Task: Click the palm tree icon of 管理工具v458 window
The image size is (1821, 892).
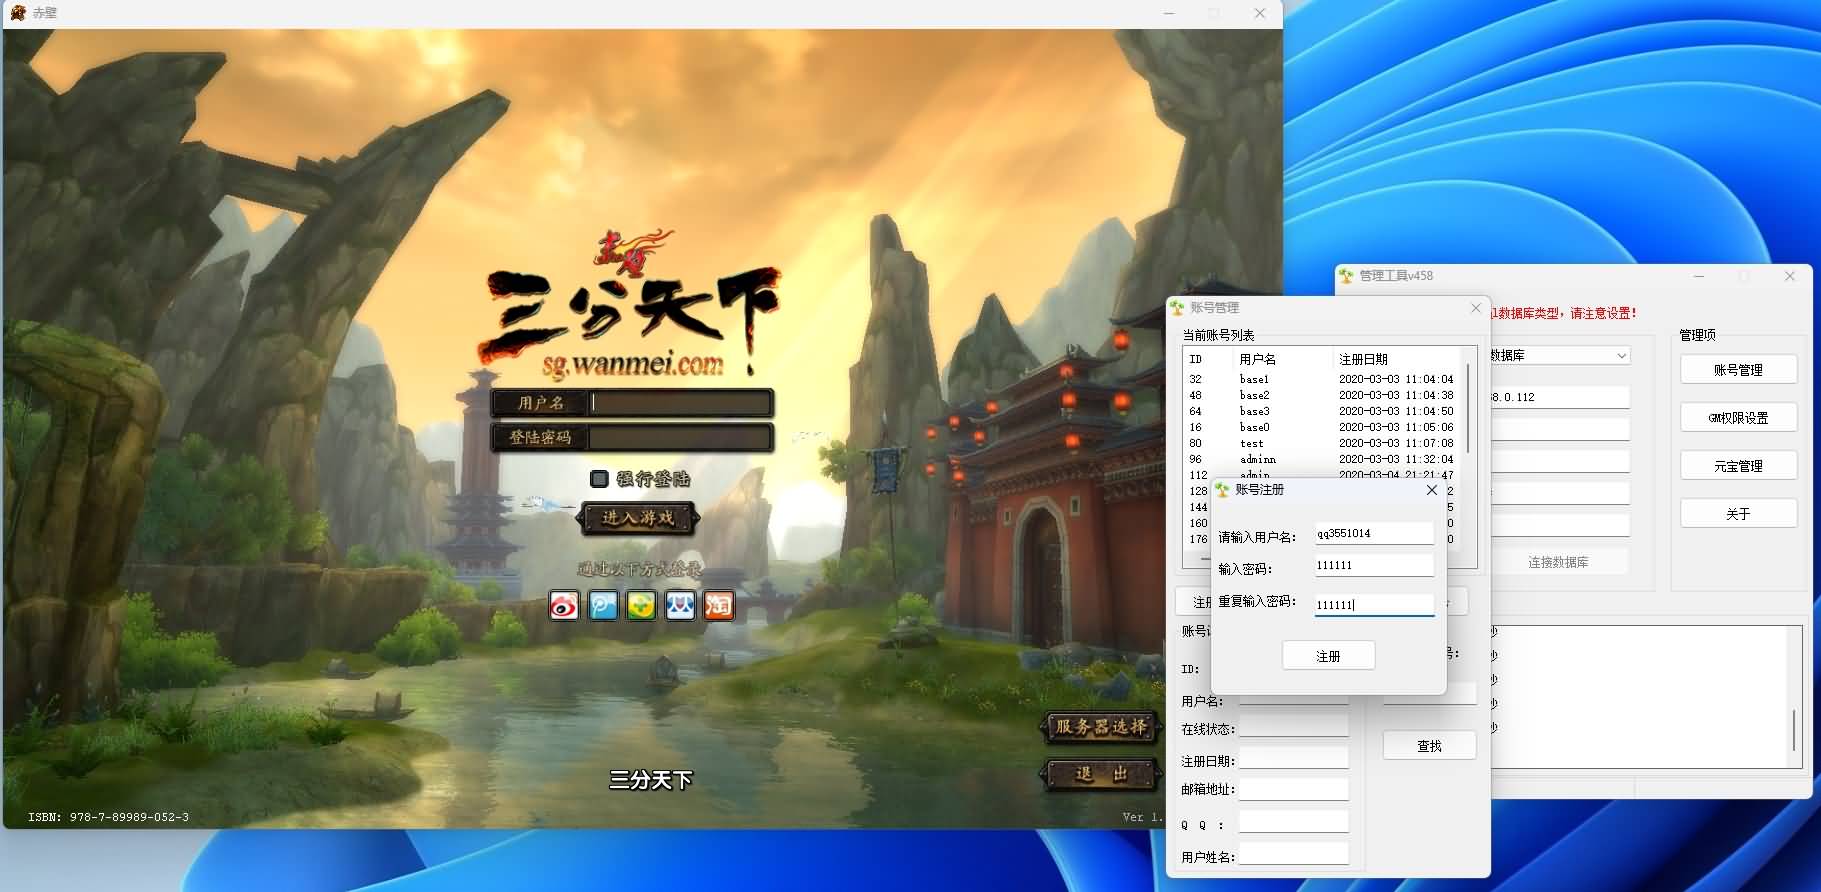Action: pyautogui.click(x=1346, y=276)
